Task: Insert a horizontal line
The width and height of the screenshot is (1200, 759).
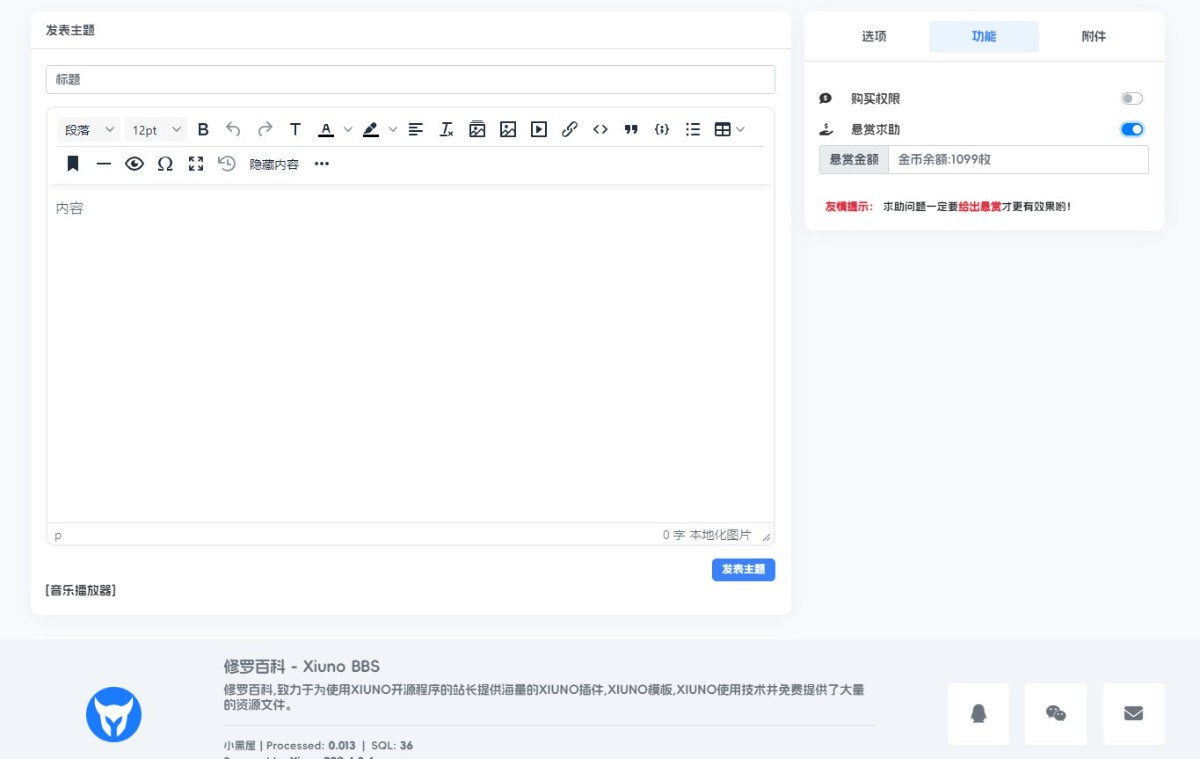Action: (104, 164)
